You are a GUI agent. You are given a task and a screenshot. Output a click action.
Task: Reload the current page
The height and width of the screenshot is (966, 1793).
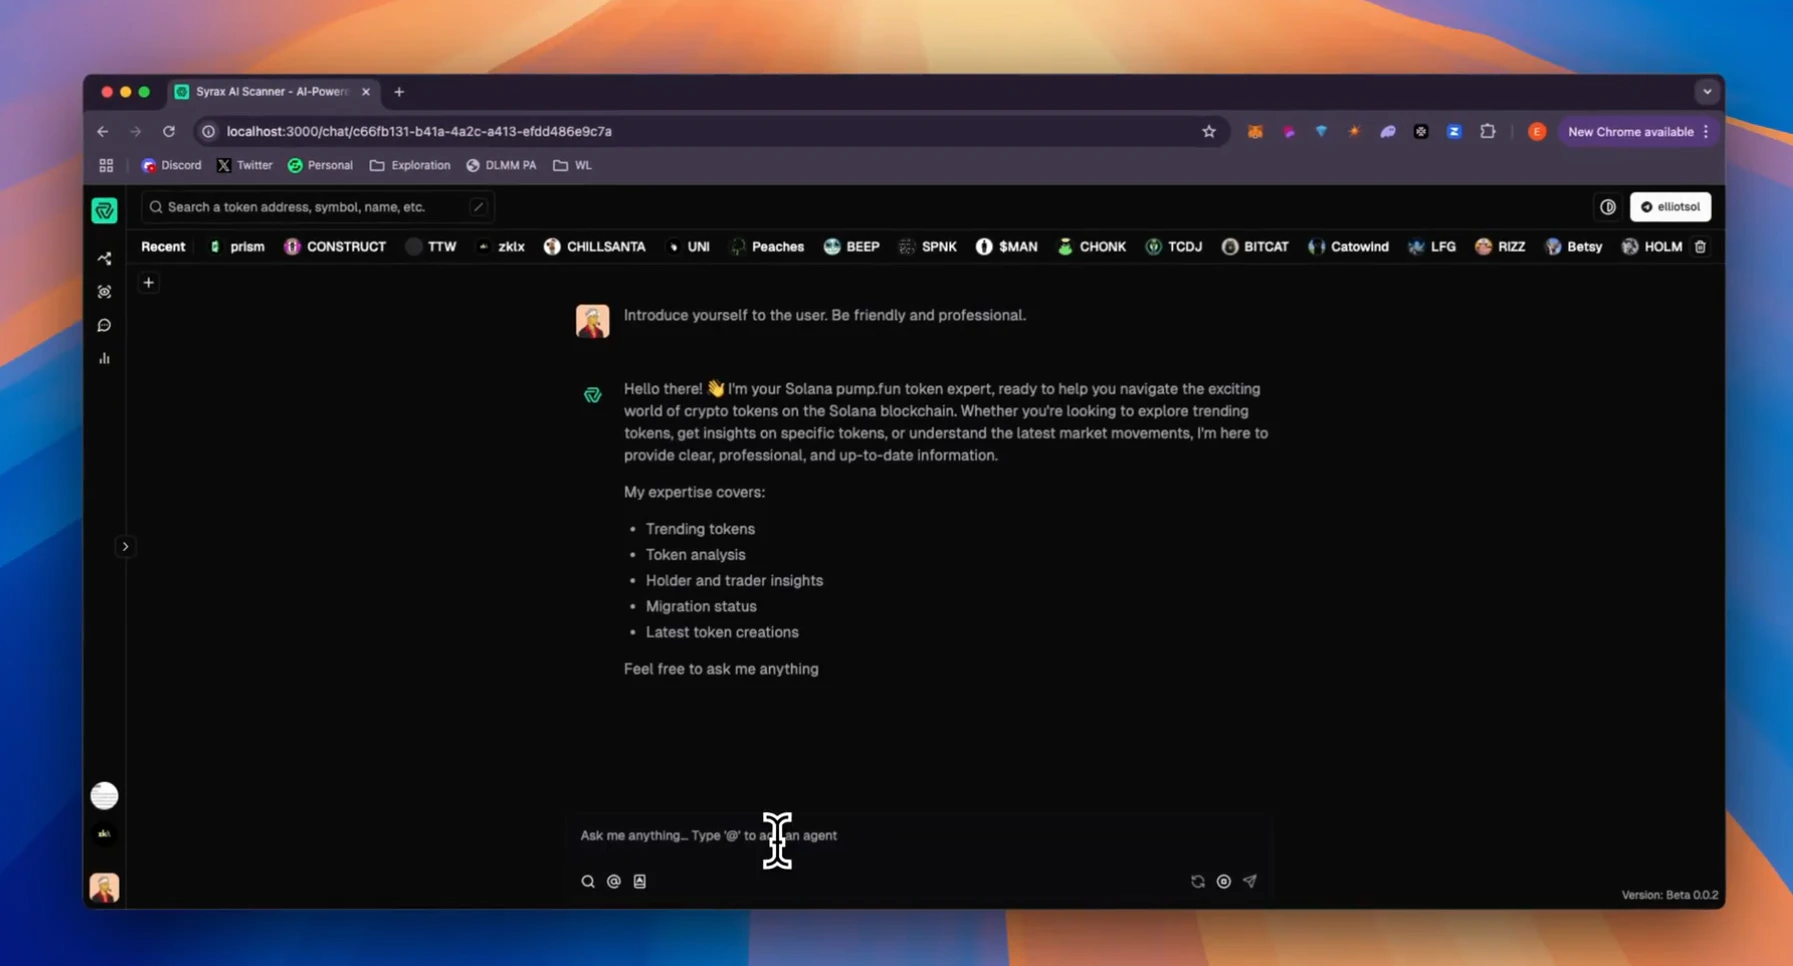pos(169,131)
